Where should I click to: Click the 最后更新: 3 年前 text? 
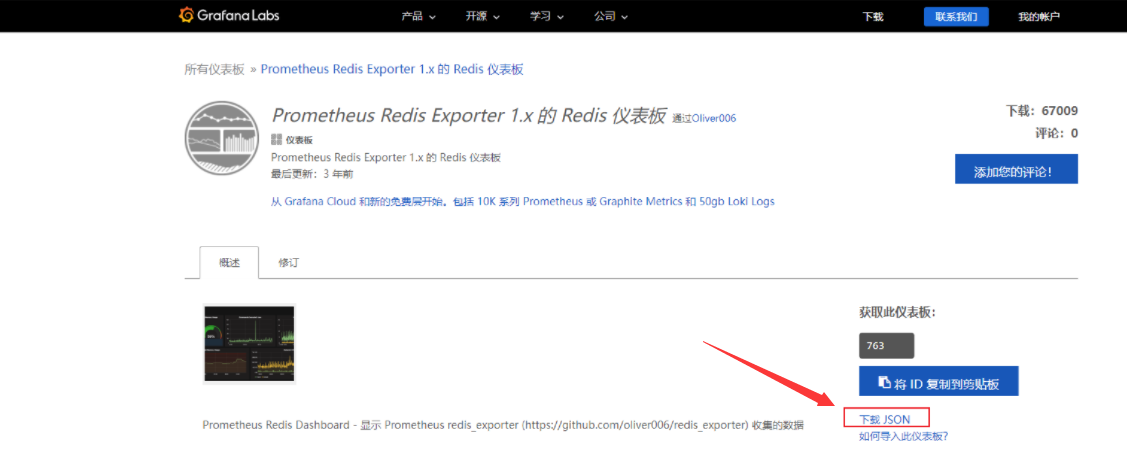click(312, 174)
